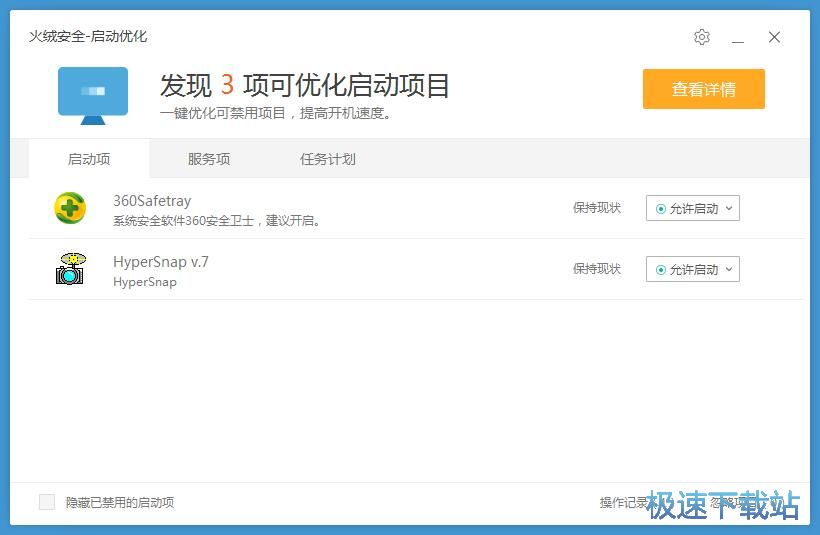The height and width of the screenshot is (535, 820).
Task: Open the 操作记录 link
Action: click(x=624, y=503)
